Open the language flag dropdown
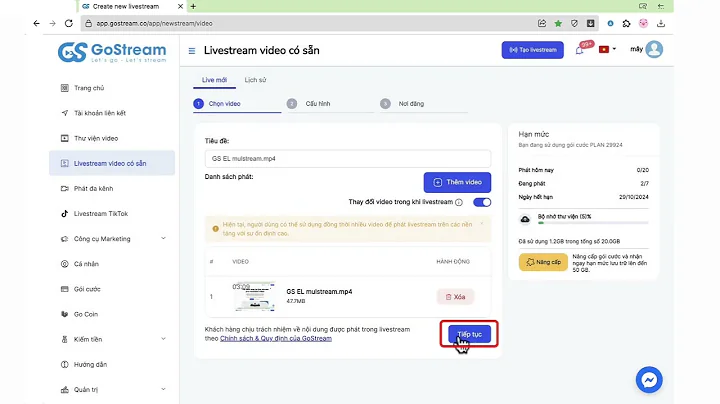The height and width of the screenshot is (404, 720). (x=607, y=50)
